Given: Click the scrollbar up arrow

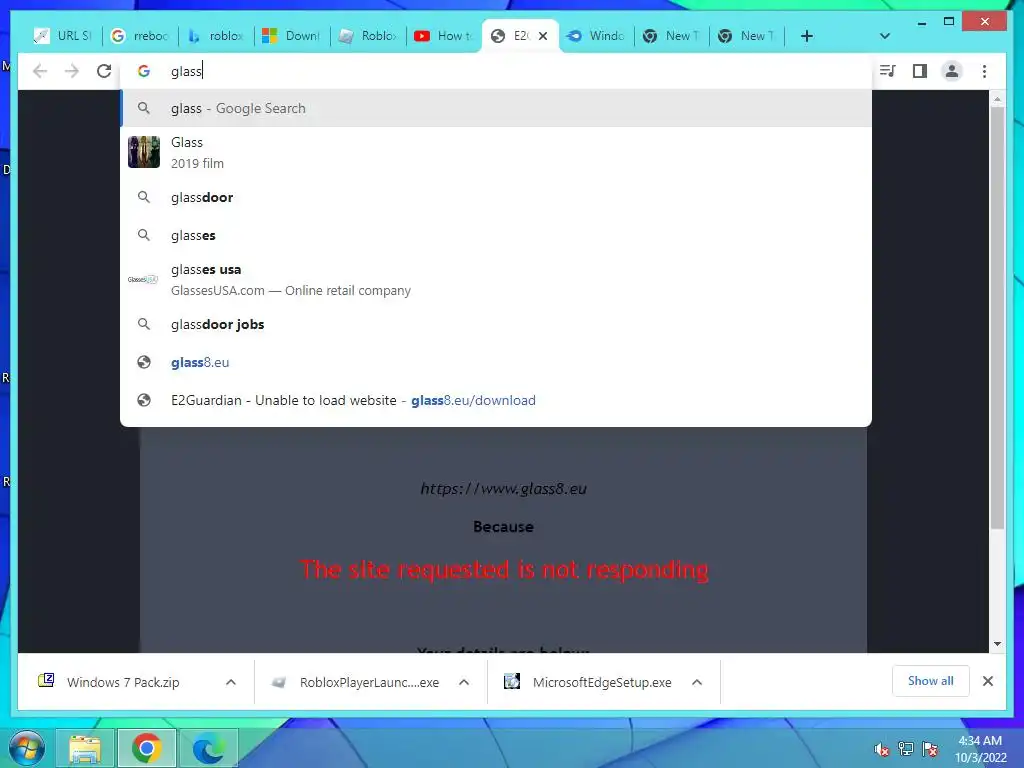Looking at the screenshot, I should click(997, 99).
